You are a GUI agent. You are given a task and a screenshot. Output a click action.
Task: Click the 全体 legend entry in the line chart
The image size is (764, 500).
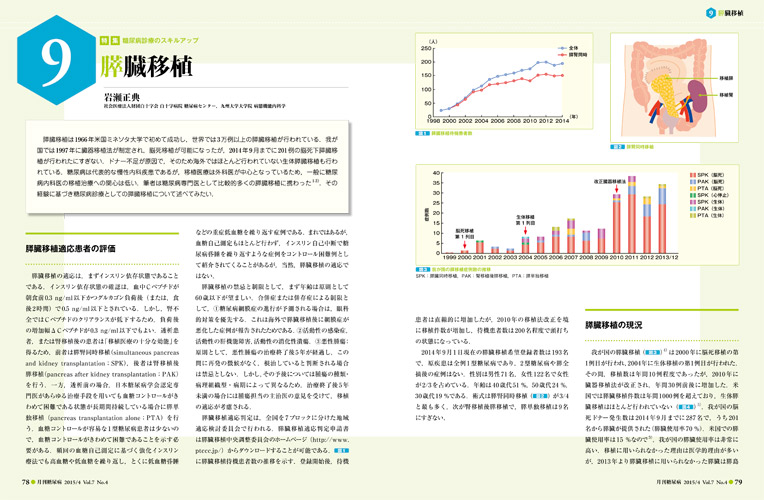pyautogui.click(x=568, y=48)
